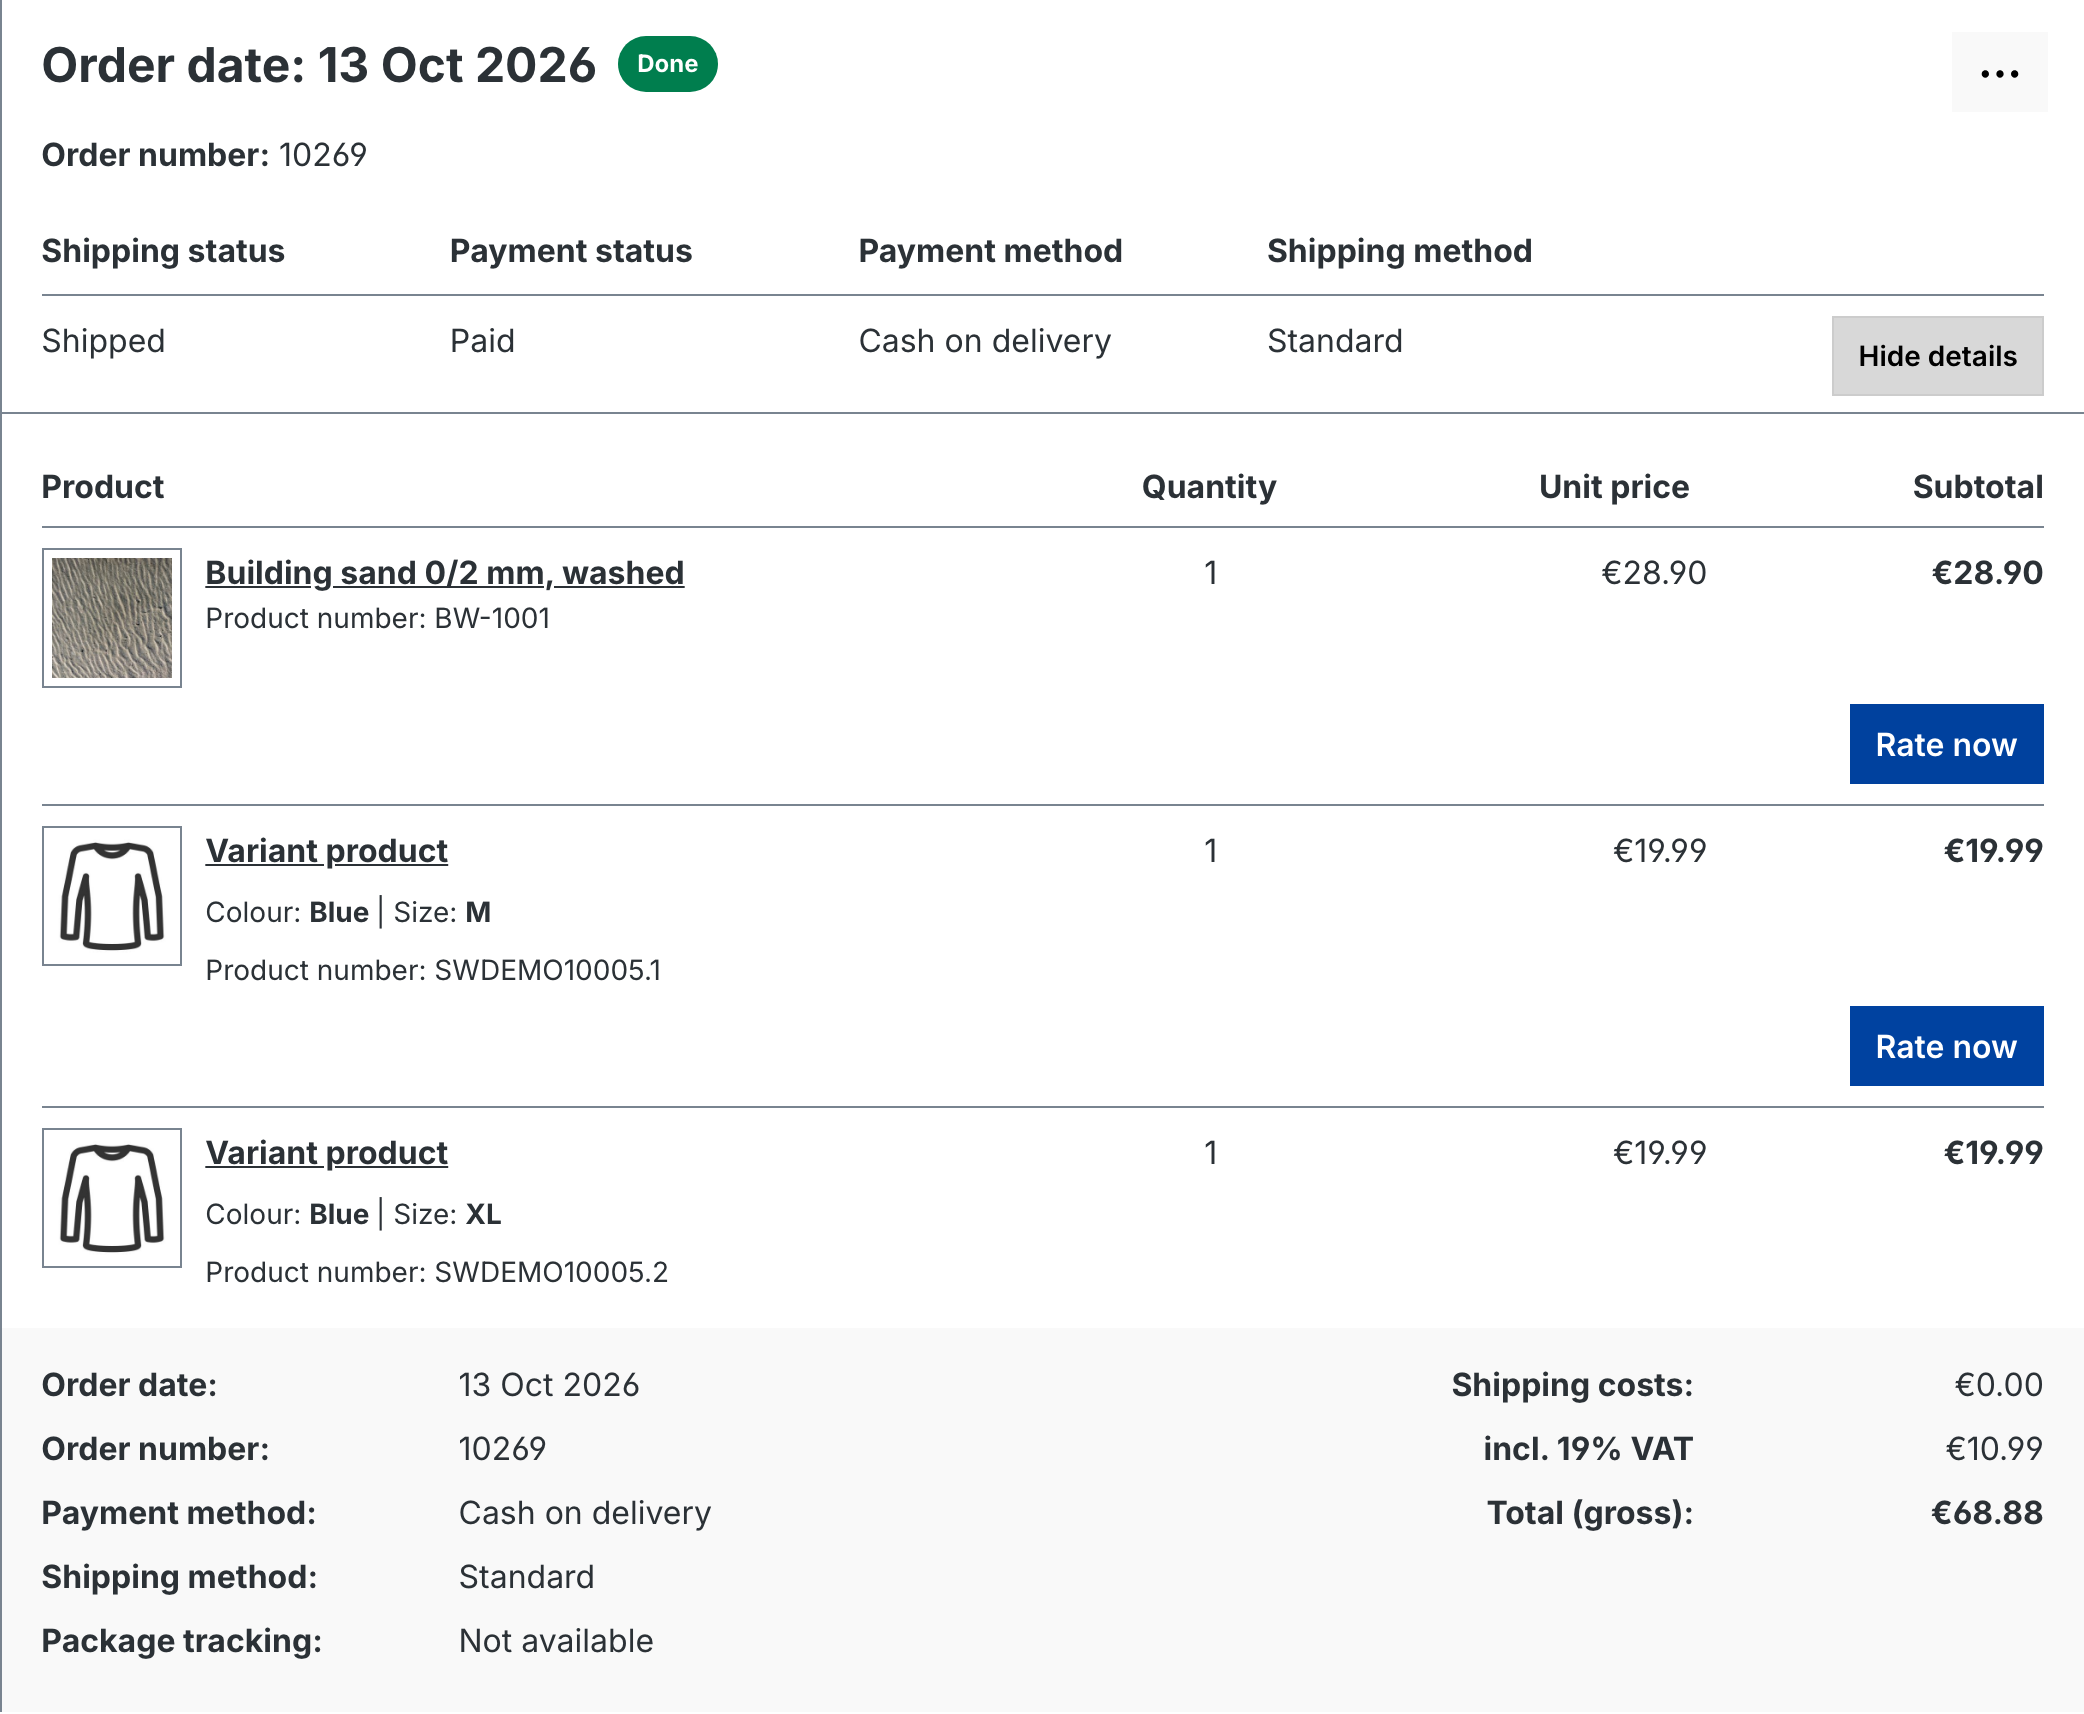Screen dimensions: 2084x1714
Task: Click the Unit price column header
Action: [x=1614, y=487]
